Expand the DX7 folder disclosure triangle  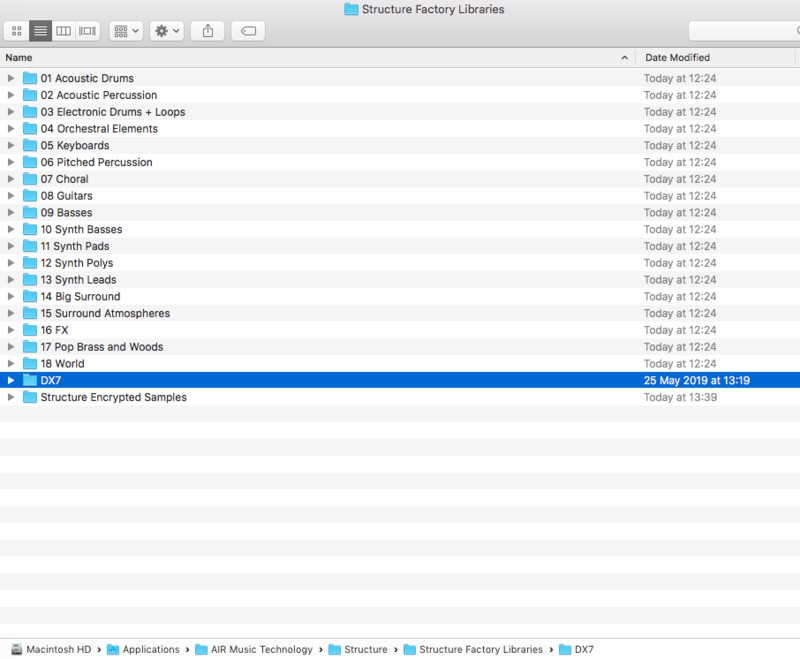pos(11,380)
